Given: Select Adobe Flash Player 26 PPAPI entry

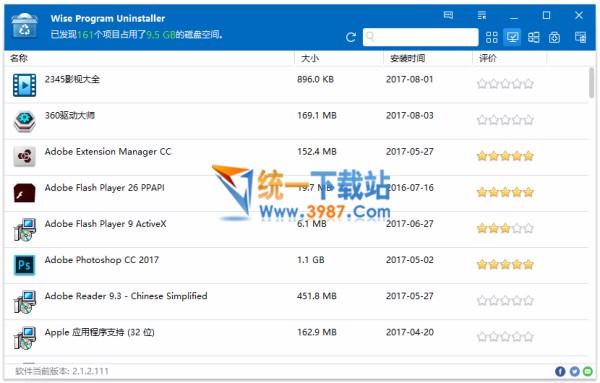Looking at the screenshot, I should click(104, 187).
